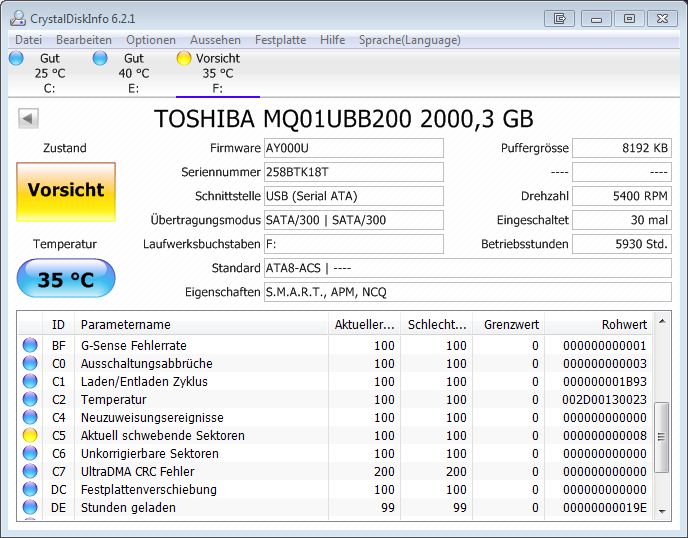Click blue status icon of Ausschaltungsabbrüche row

[30, 363]
